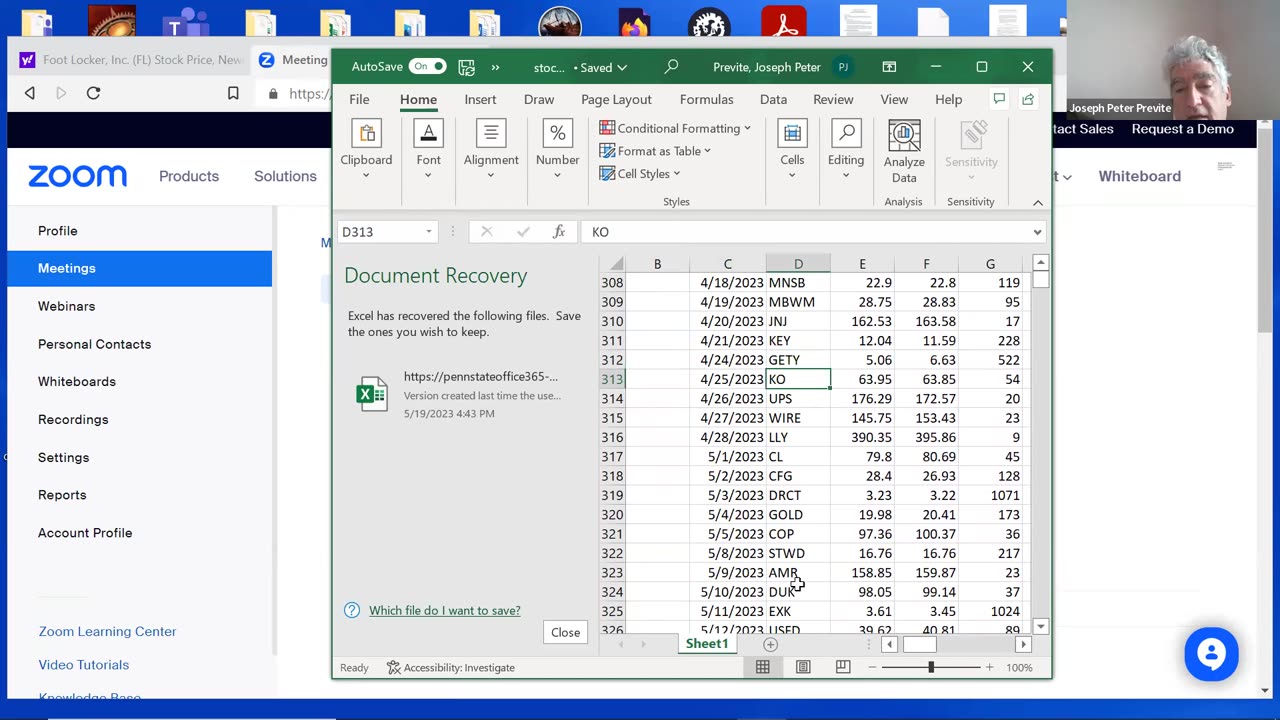Click the 'Which file do I want to save?' link
1280x720 pixels.
(x=444, y=610)
